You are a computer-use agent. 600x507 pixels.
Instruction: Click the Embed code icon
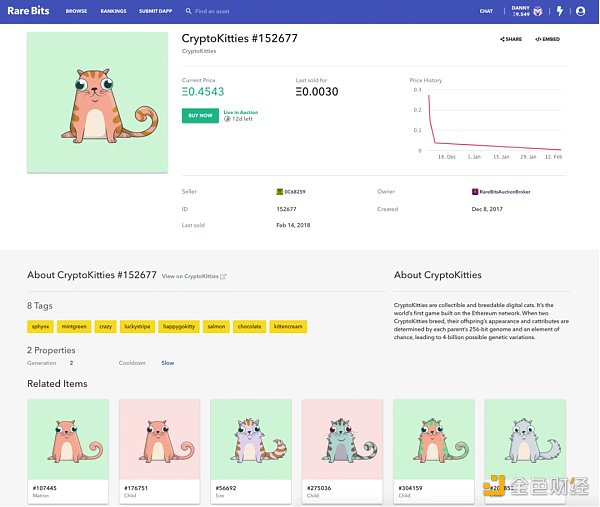click(547, 39)
